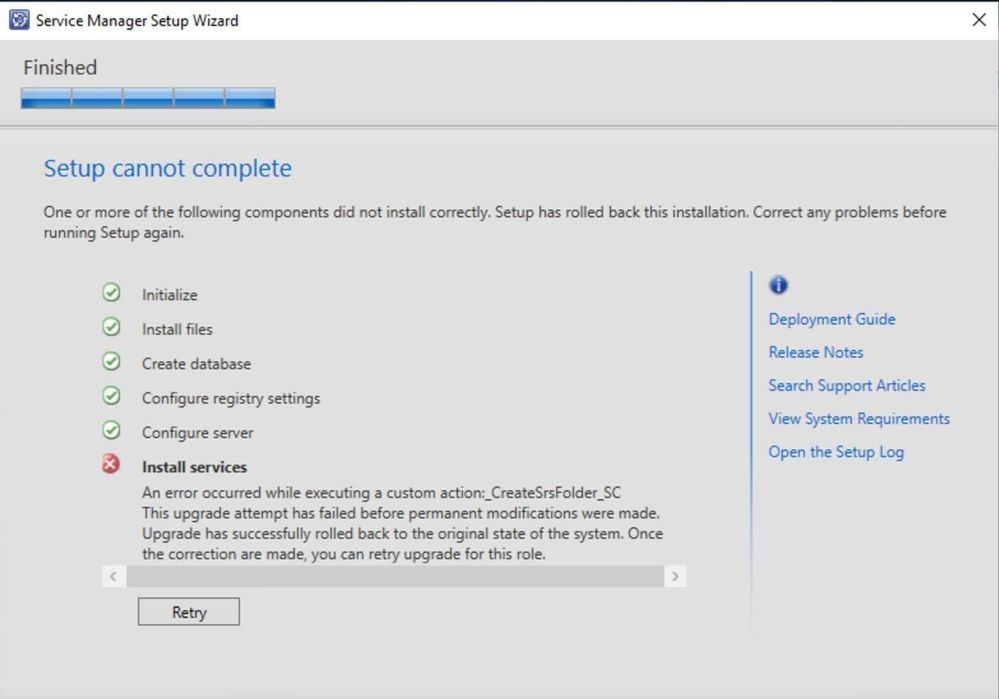Click the left arrow of the horizontal scrollbar
The height and width of the screenshot is (699, 999).
pyautogui.click(x=113, y=577)
